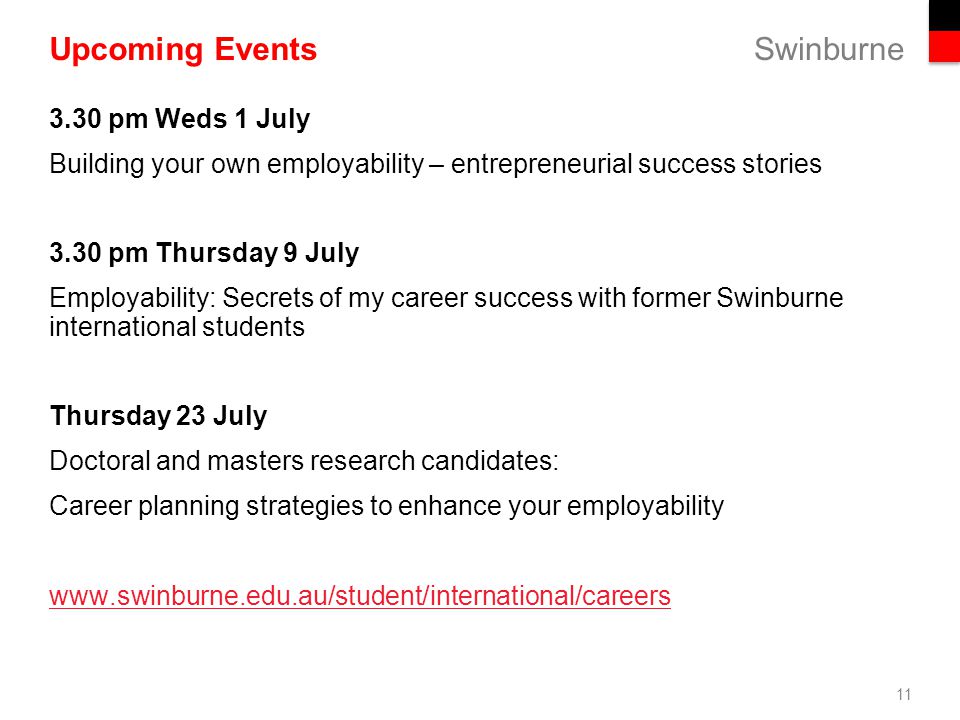Click 'Doctoral and masters research candidates' line
The width and height of the screenshot is (960, 720).
(304, 461)
